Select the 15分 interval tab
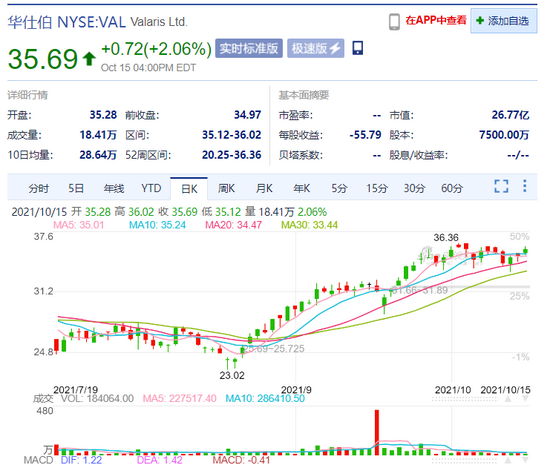The image size is (550, 465). tap(377, 189)
